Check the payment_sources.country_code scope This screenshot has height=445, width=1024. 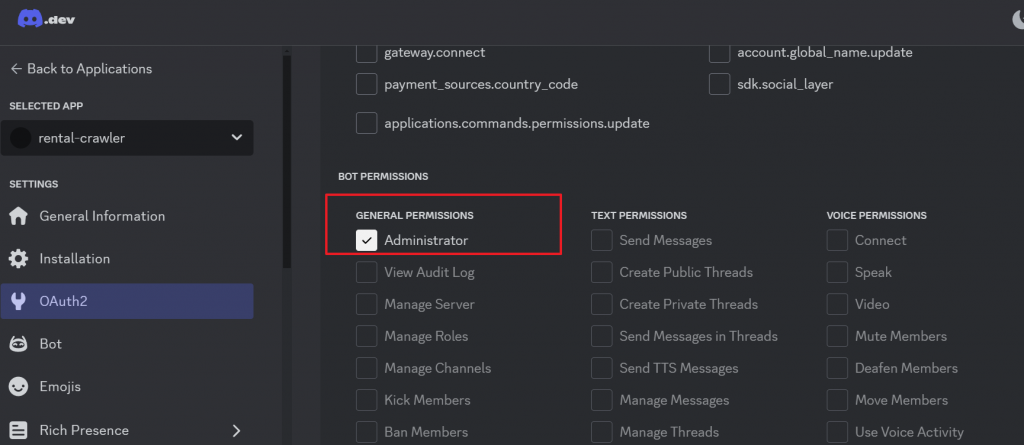pyautogui.click(x=366, y=84)
